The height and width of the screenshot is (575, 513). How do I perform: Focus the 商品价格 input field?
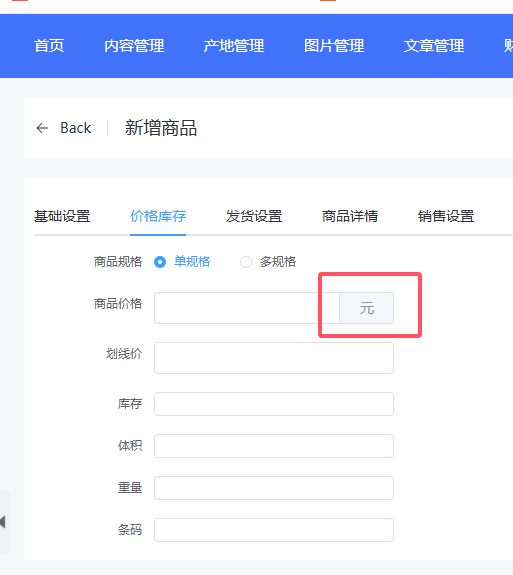pyautogui.click(x=247, y=308)
